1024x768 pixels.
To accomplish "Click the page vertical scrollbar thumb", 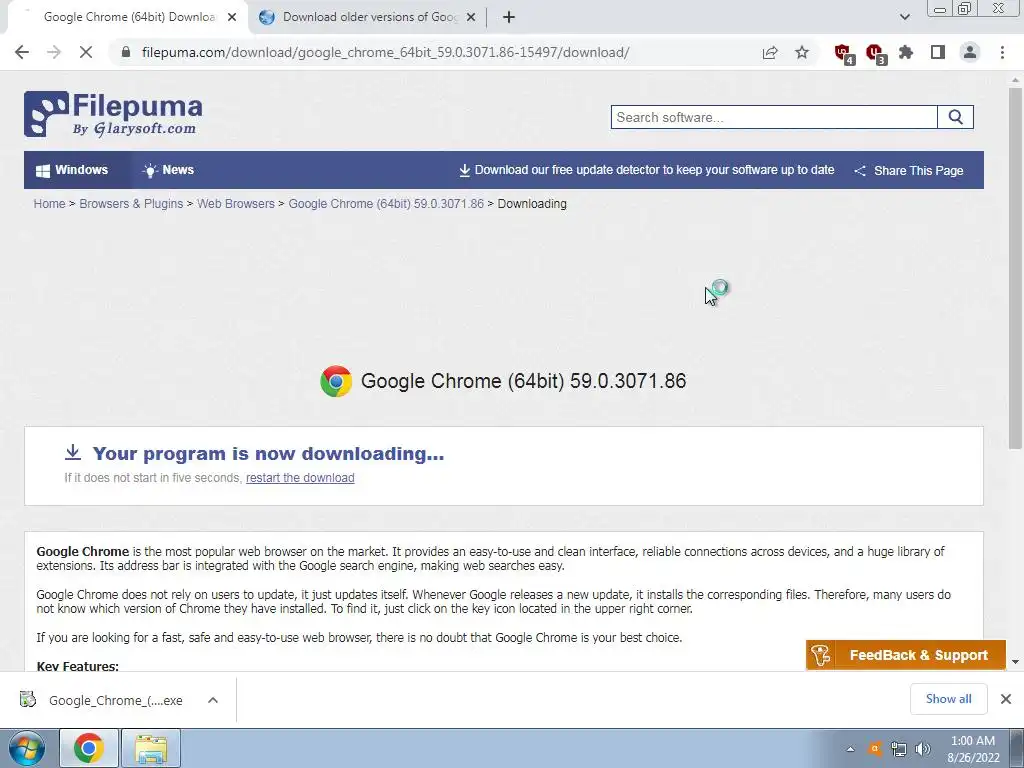I will 1015,268.
